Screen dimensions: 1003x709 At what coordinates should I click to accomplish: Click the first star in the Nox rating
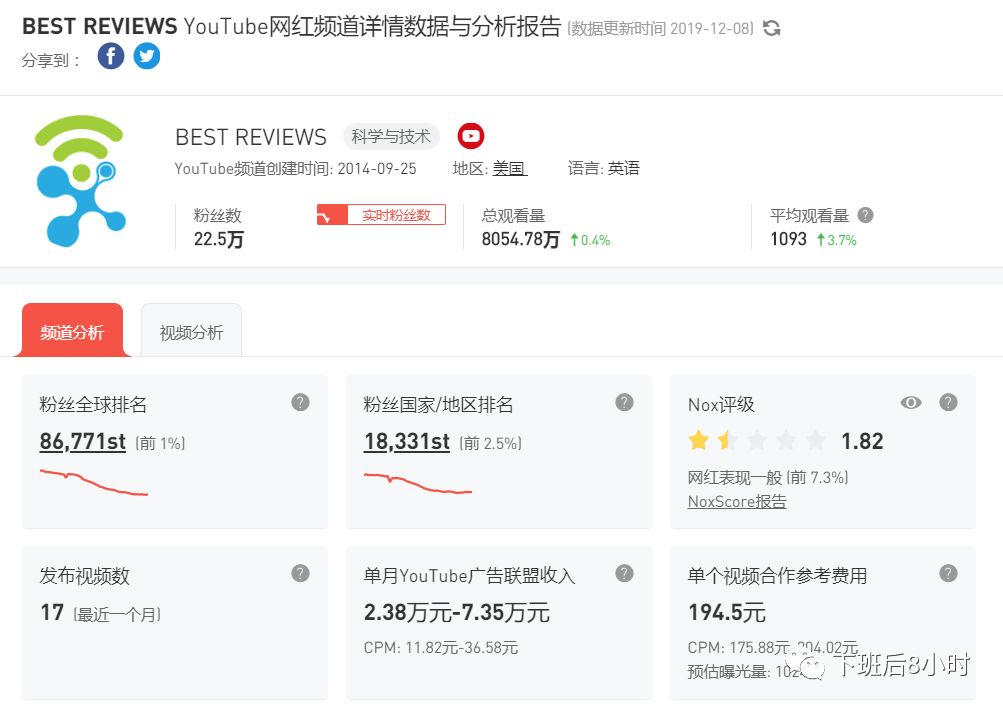click(696, 439)
